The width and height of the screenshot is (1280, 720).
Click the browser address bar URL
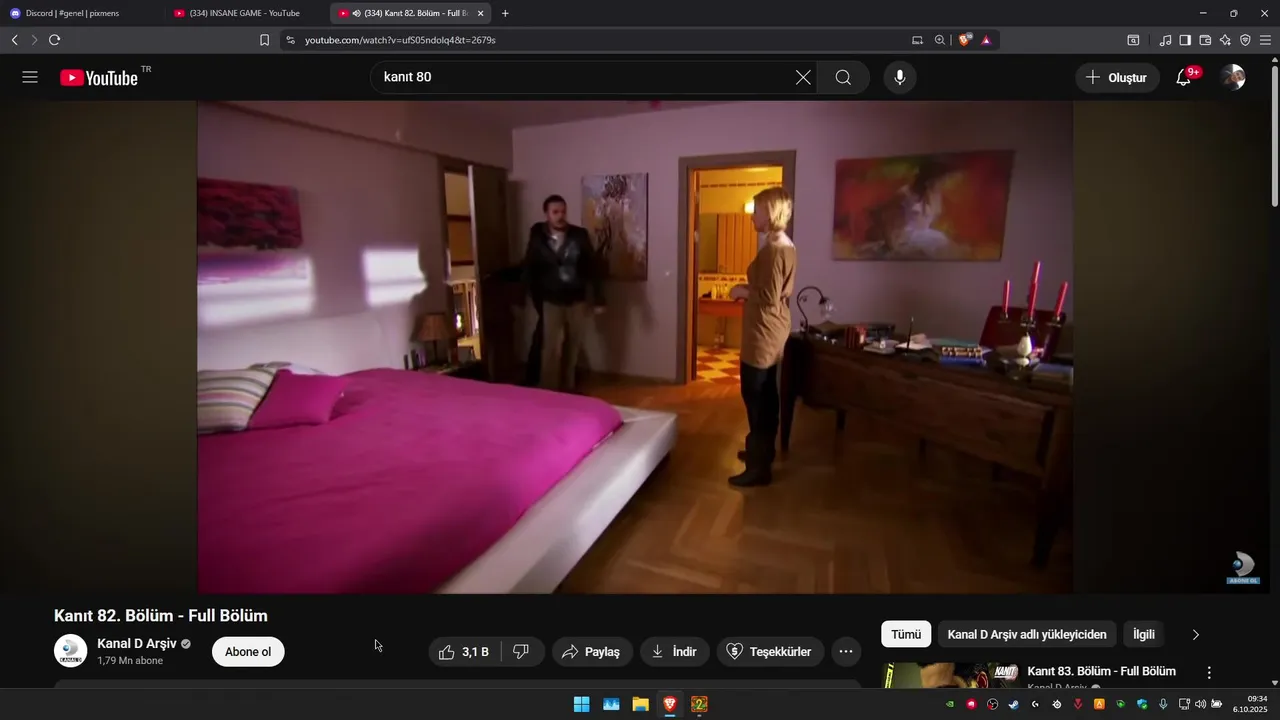400,40
